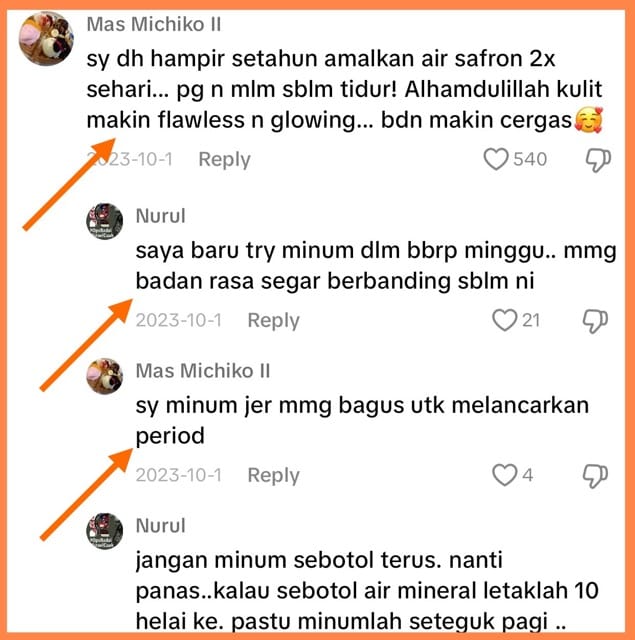This screenshot has height=640, width=635.
Task: Dislike the top comment about air safron
Action: pyautogui.click(x=598, y=160)
